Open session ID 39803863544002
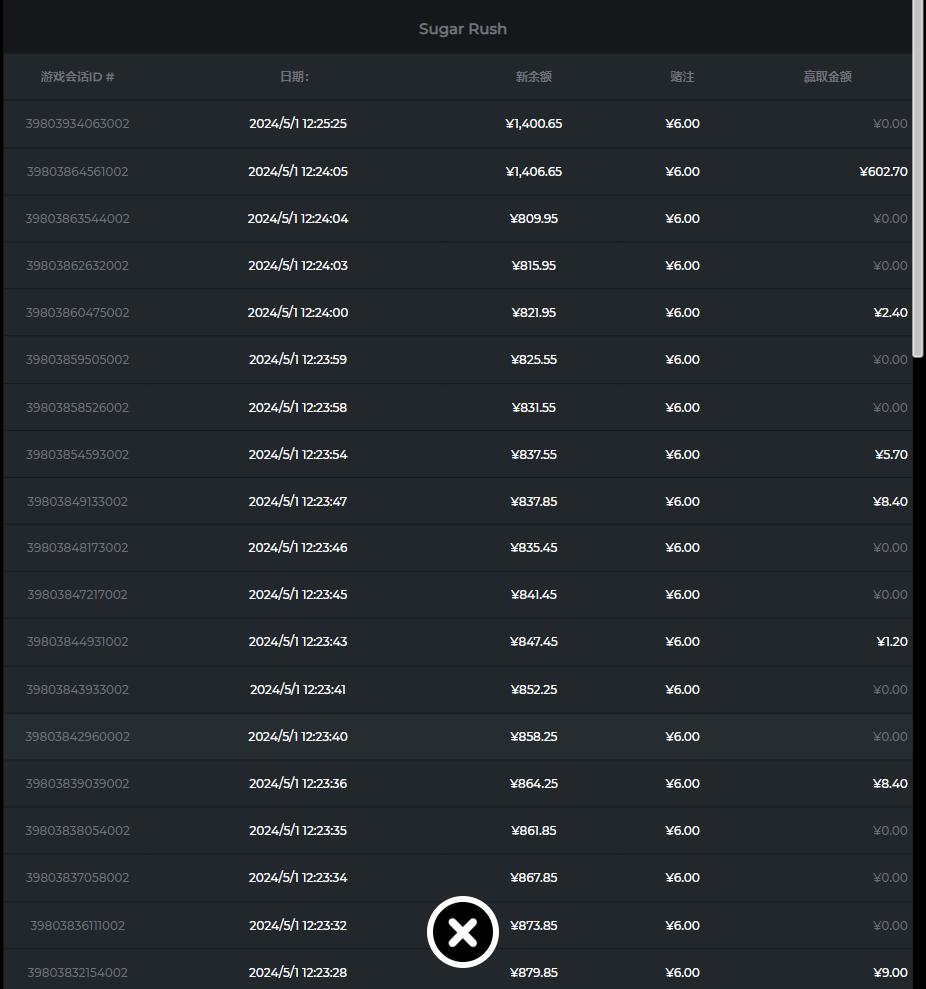Image resolution: width=926 pixels, height=989 pixels. (78, 218)
